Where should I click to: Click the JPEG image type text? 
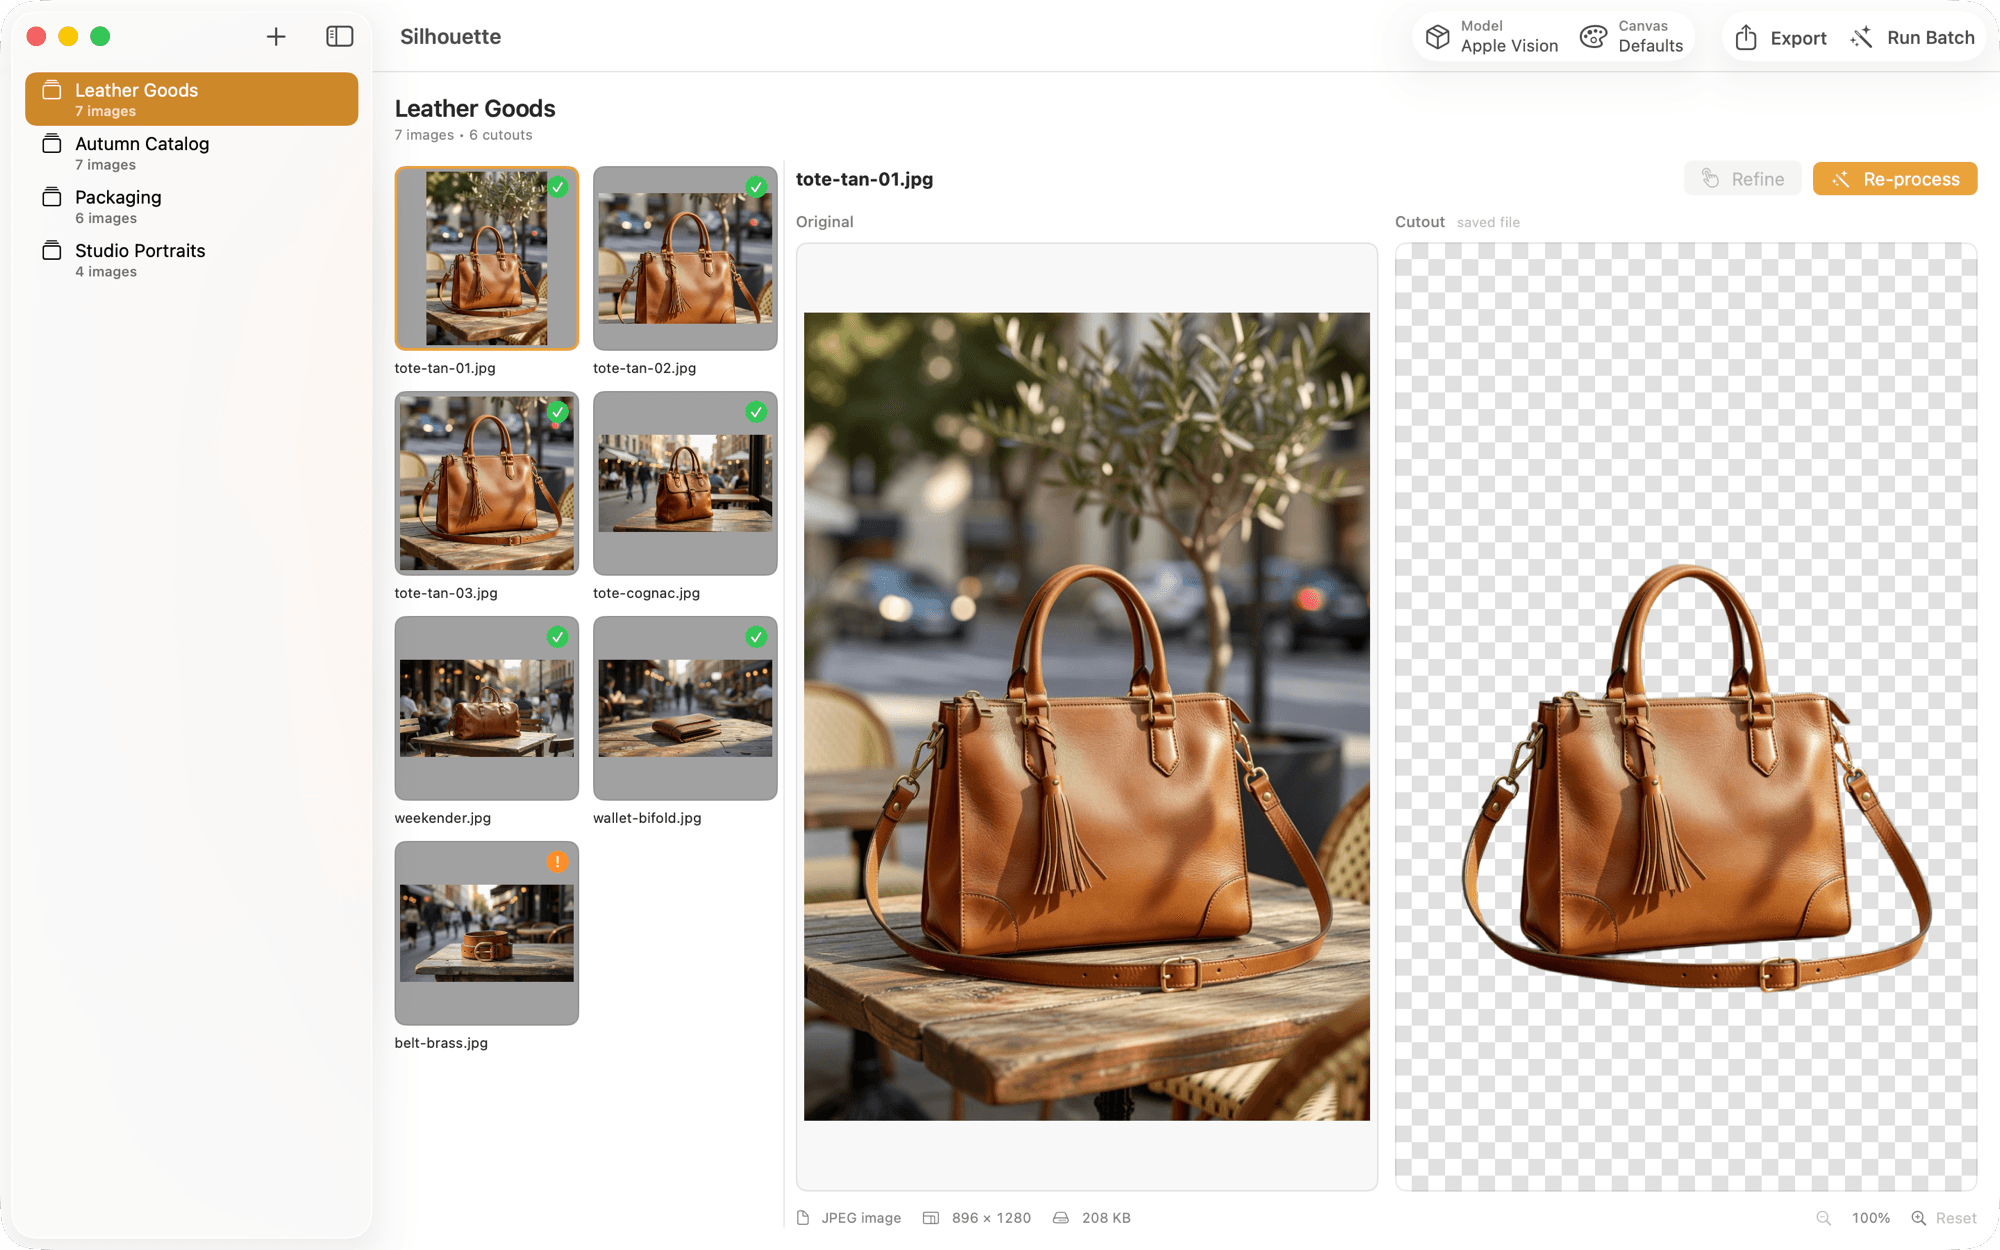[861, 1218]
